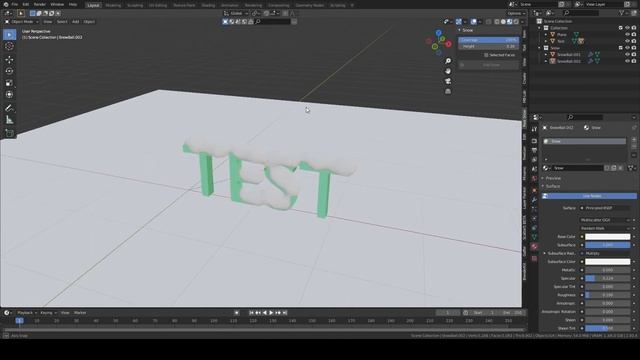The image size is (640, 360).
Task: Enable the Selected Faces checkbox
Action: [x=486, y=55]
